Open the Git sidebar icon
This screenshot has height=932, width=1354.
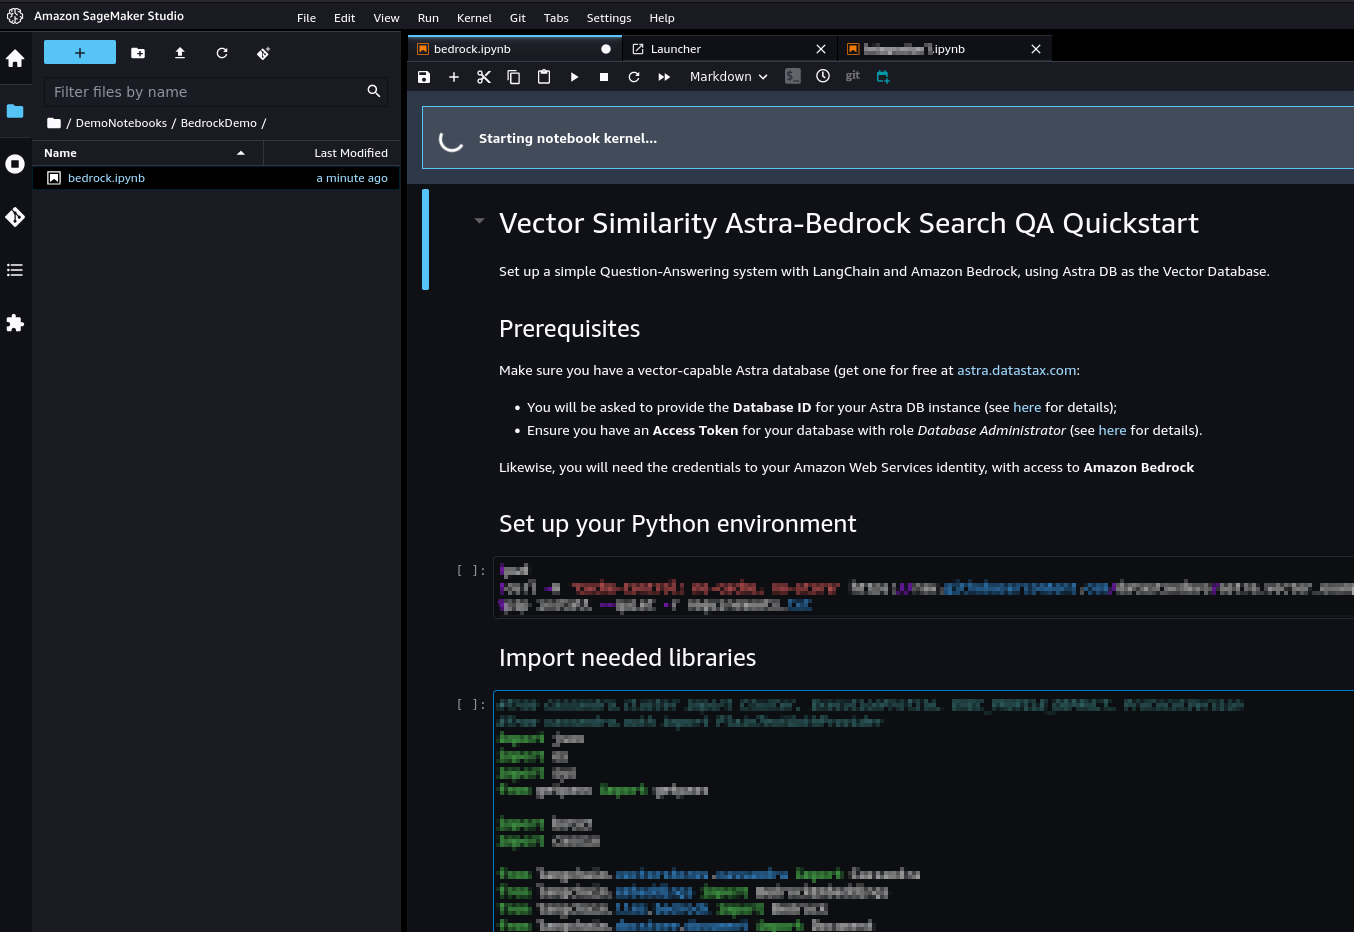click(15, 217)
